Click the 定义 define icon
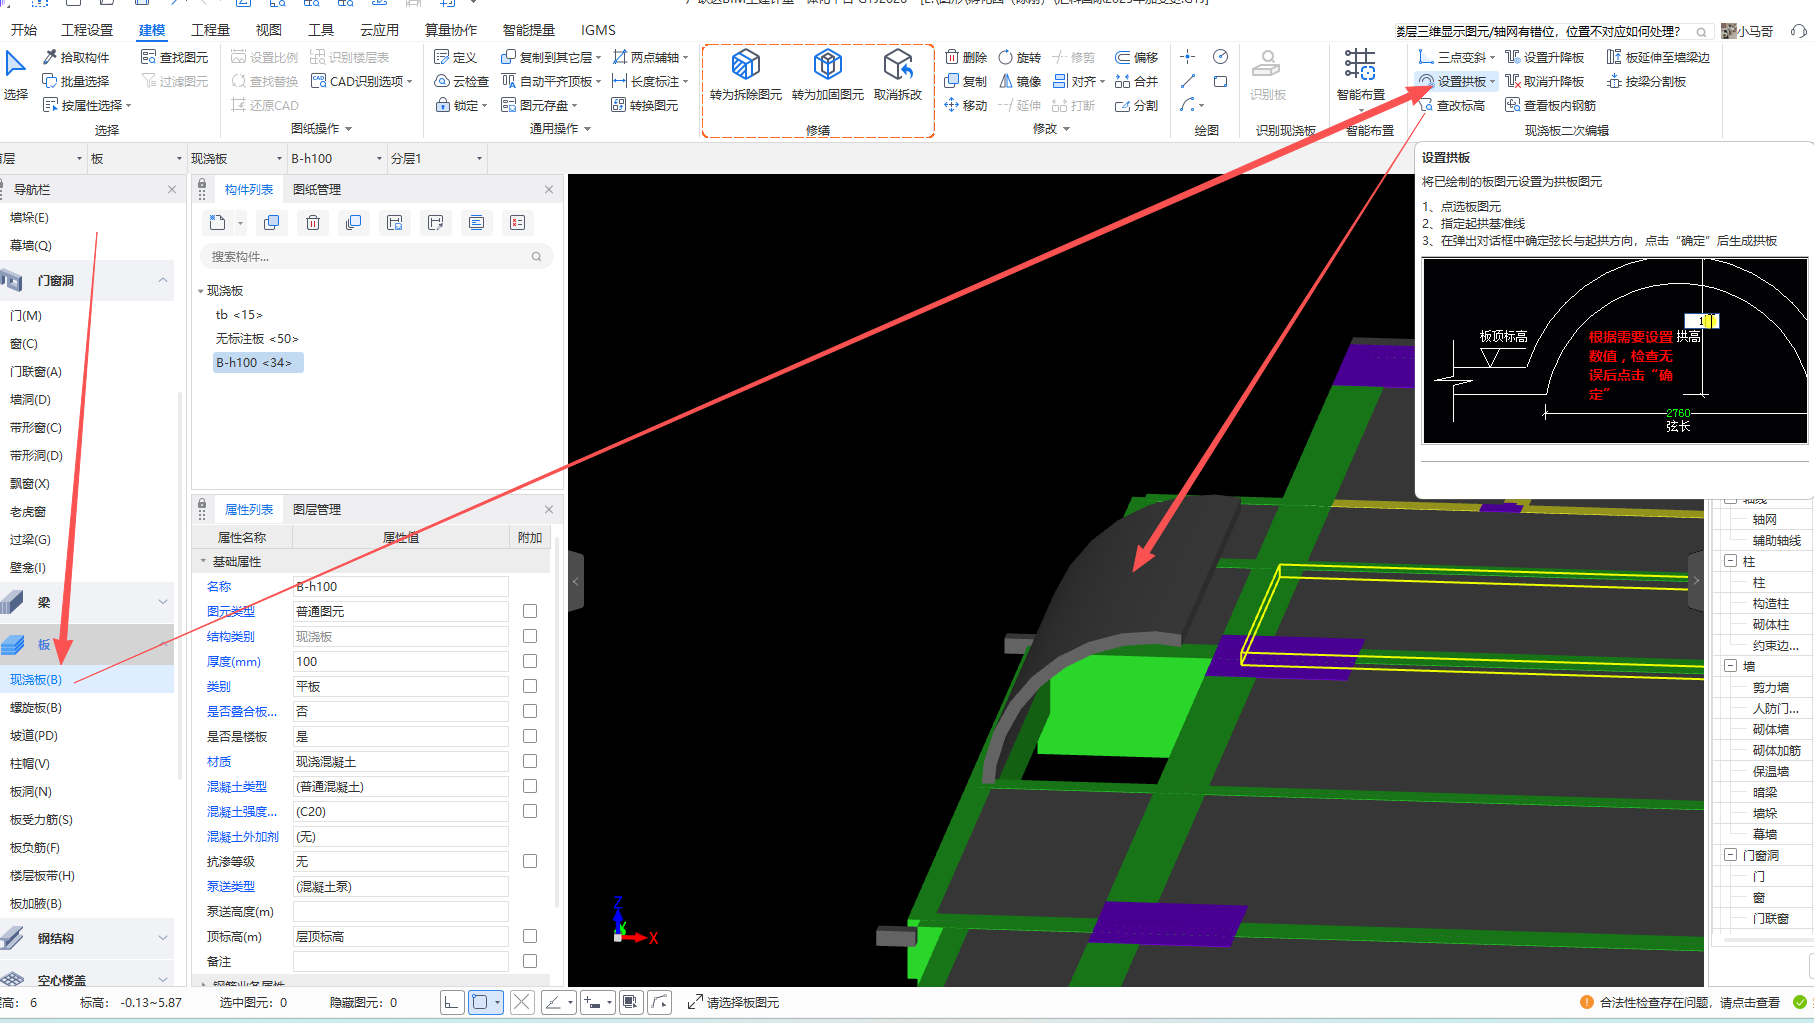Image resolution: width=1814 pixels, height=1023 pixels. (x=456, y=57)
